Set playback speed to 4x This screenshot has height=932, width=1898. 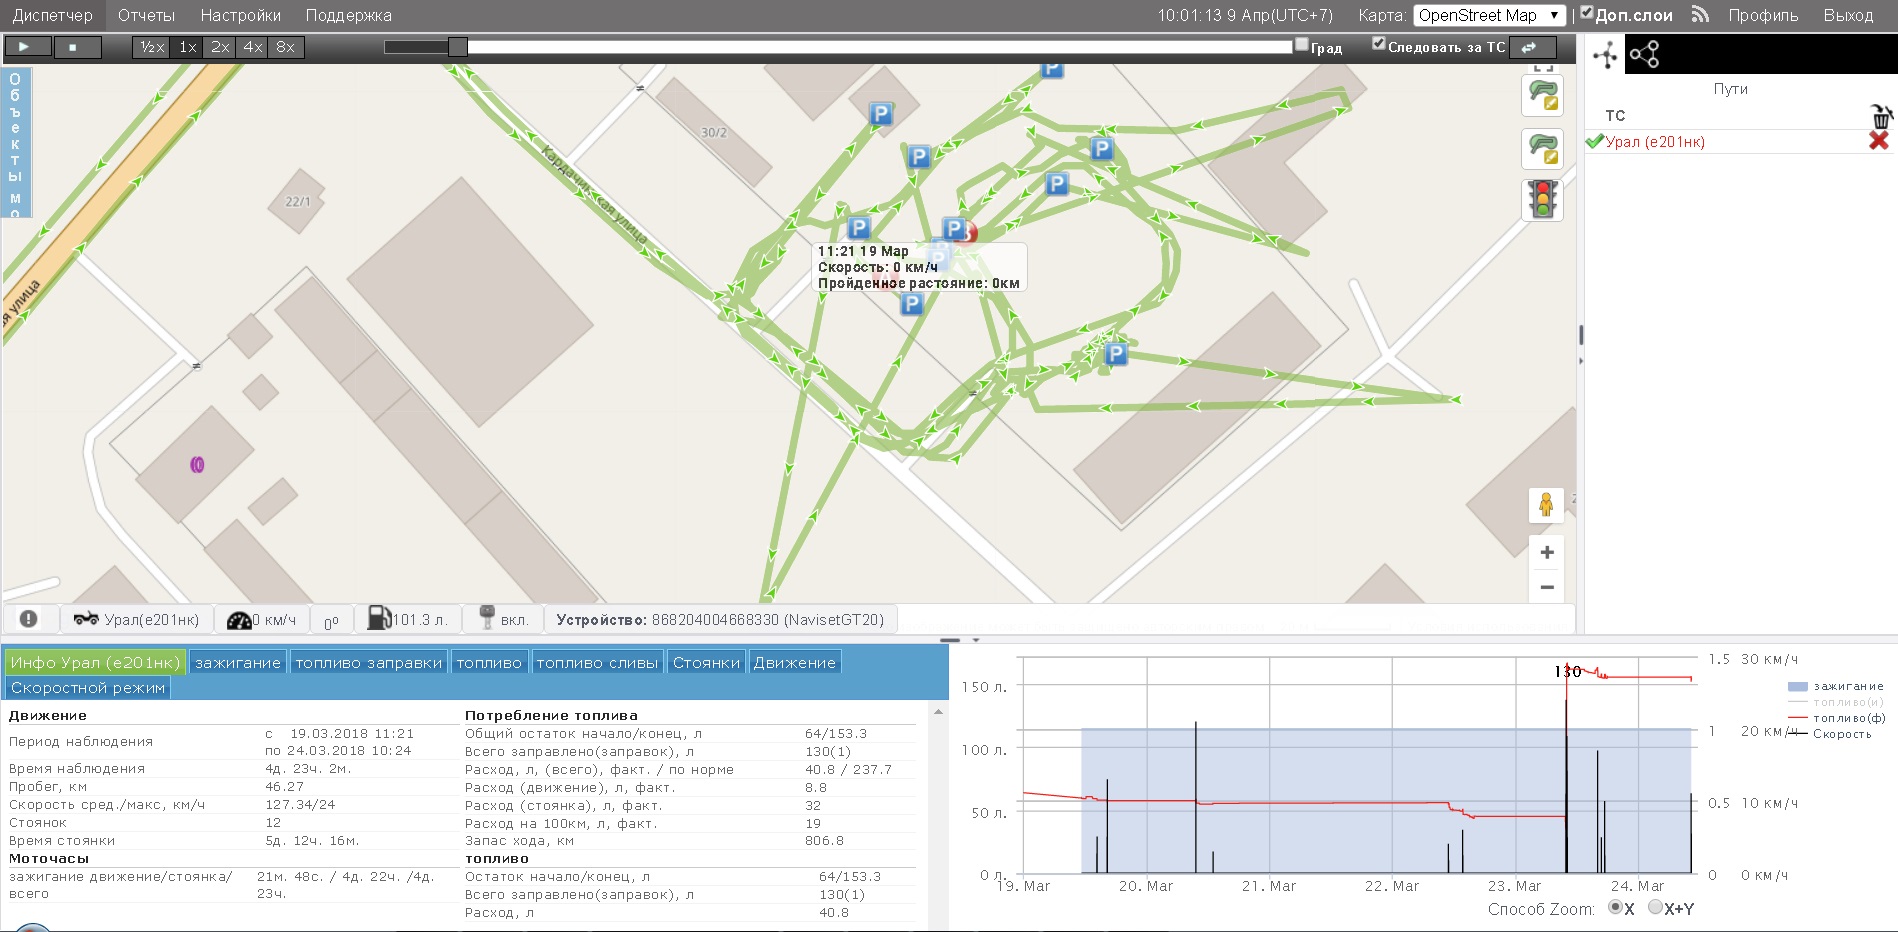253,47
